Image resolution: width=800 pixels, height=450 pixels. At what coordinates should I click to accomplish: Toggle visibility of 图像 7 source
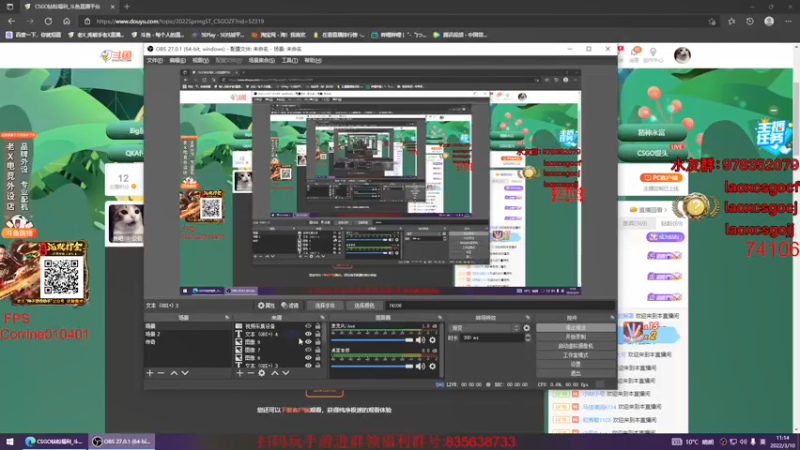(308, 350)
